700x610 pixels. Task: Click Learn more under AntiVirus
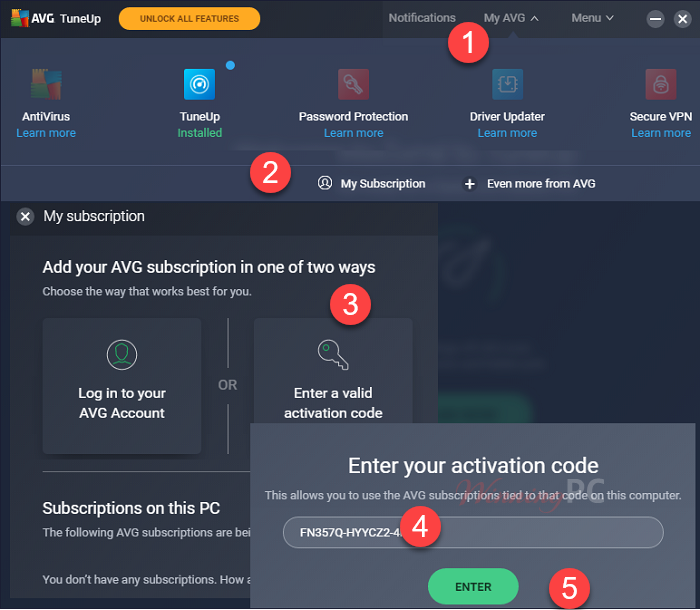coord(46,133)
